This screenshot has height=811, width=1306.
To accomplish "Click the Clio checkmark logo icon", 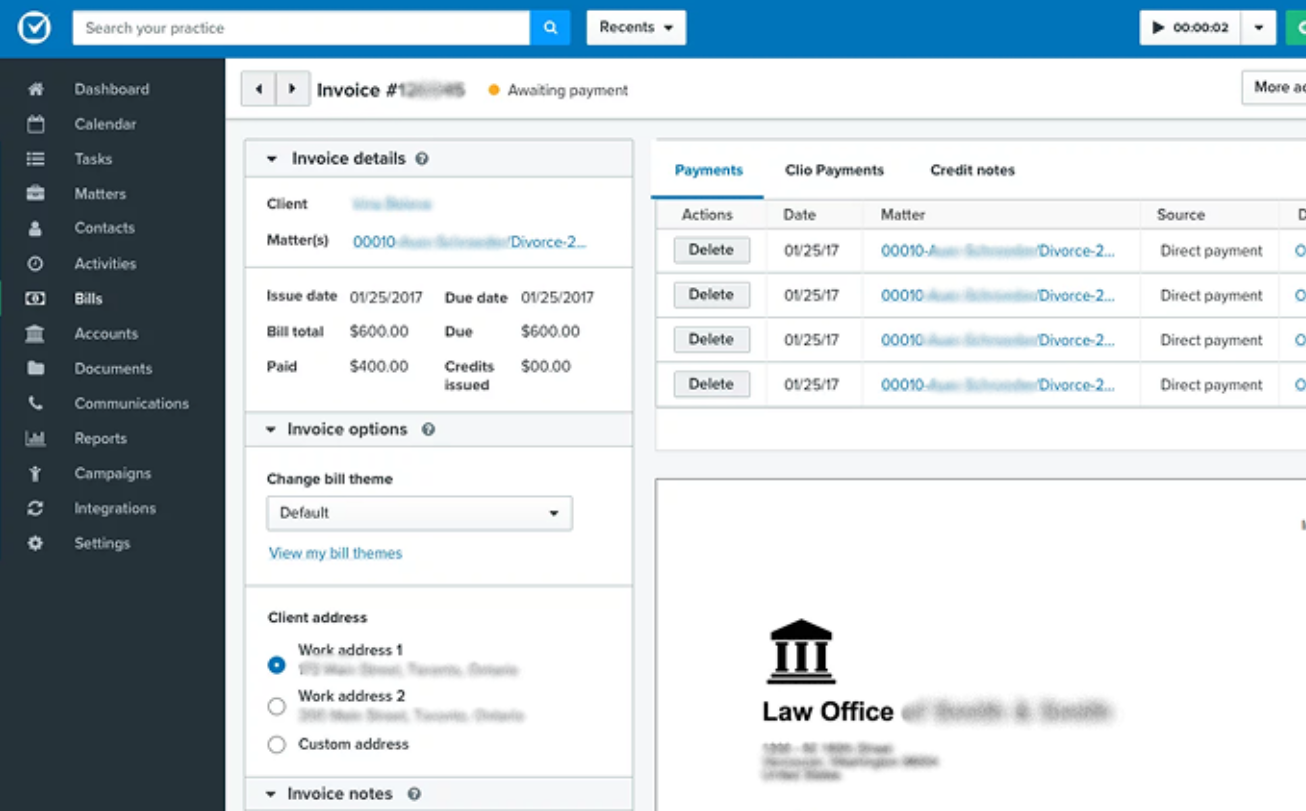I will coord(33,28).
